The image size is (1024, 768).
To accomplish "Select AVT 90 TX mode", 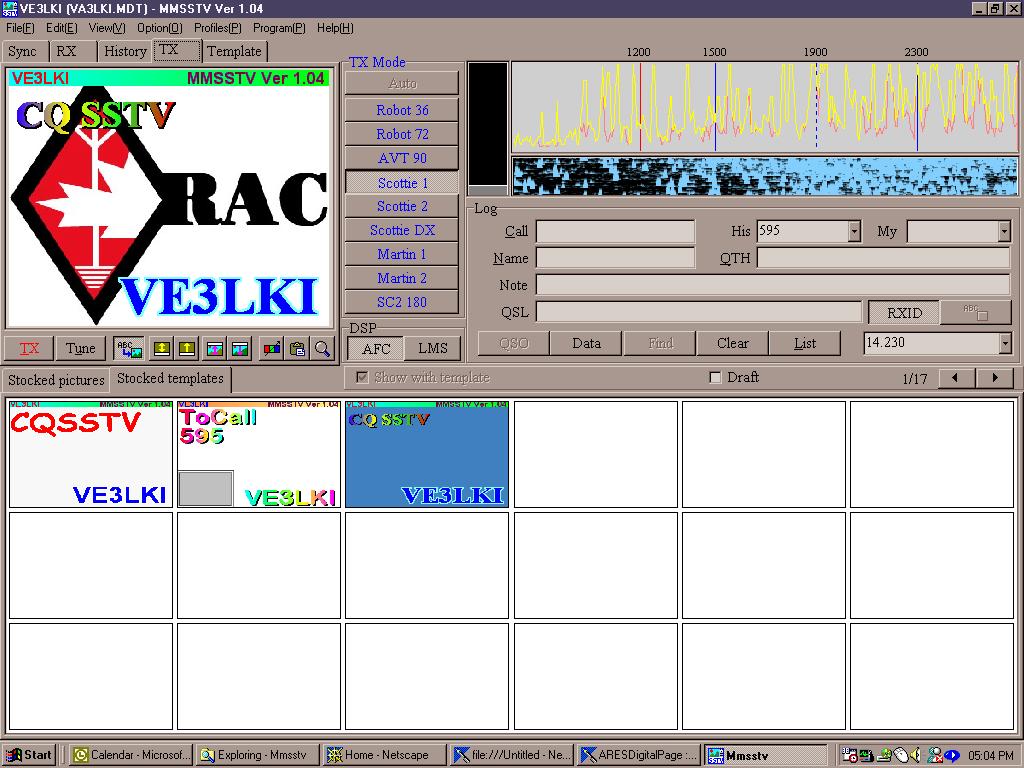I will [402, 159].
